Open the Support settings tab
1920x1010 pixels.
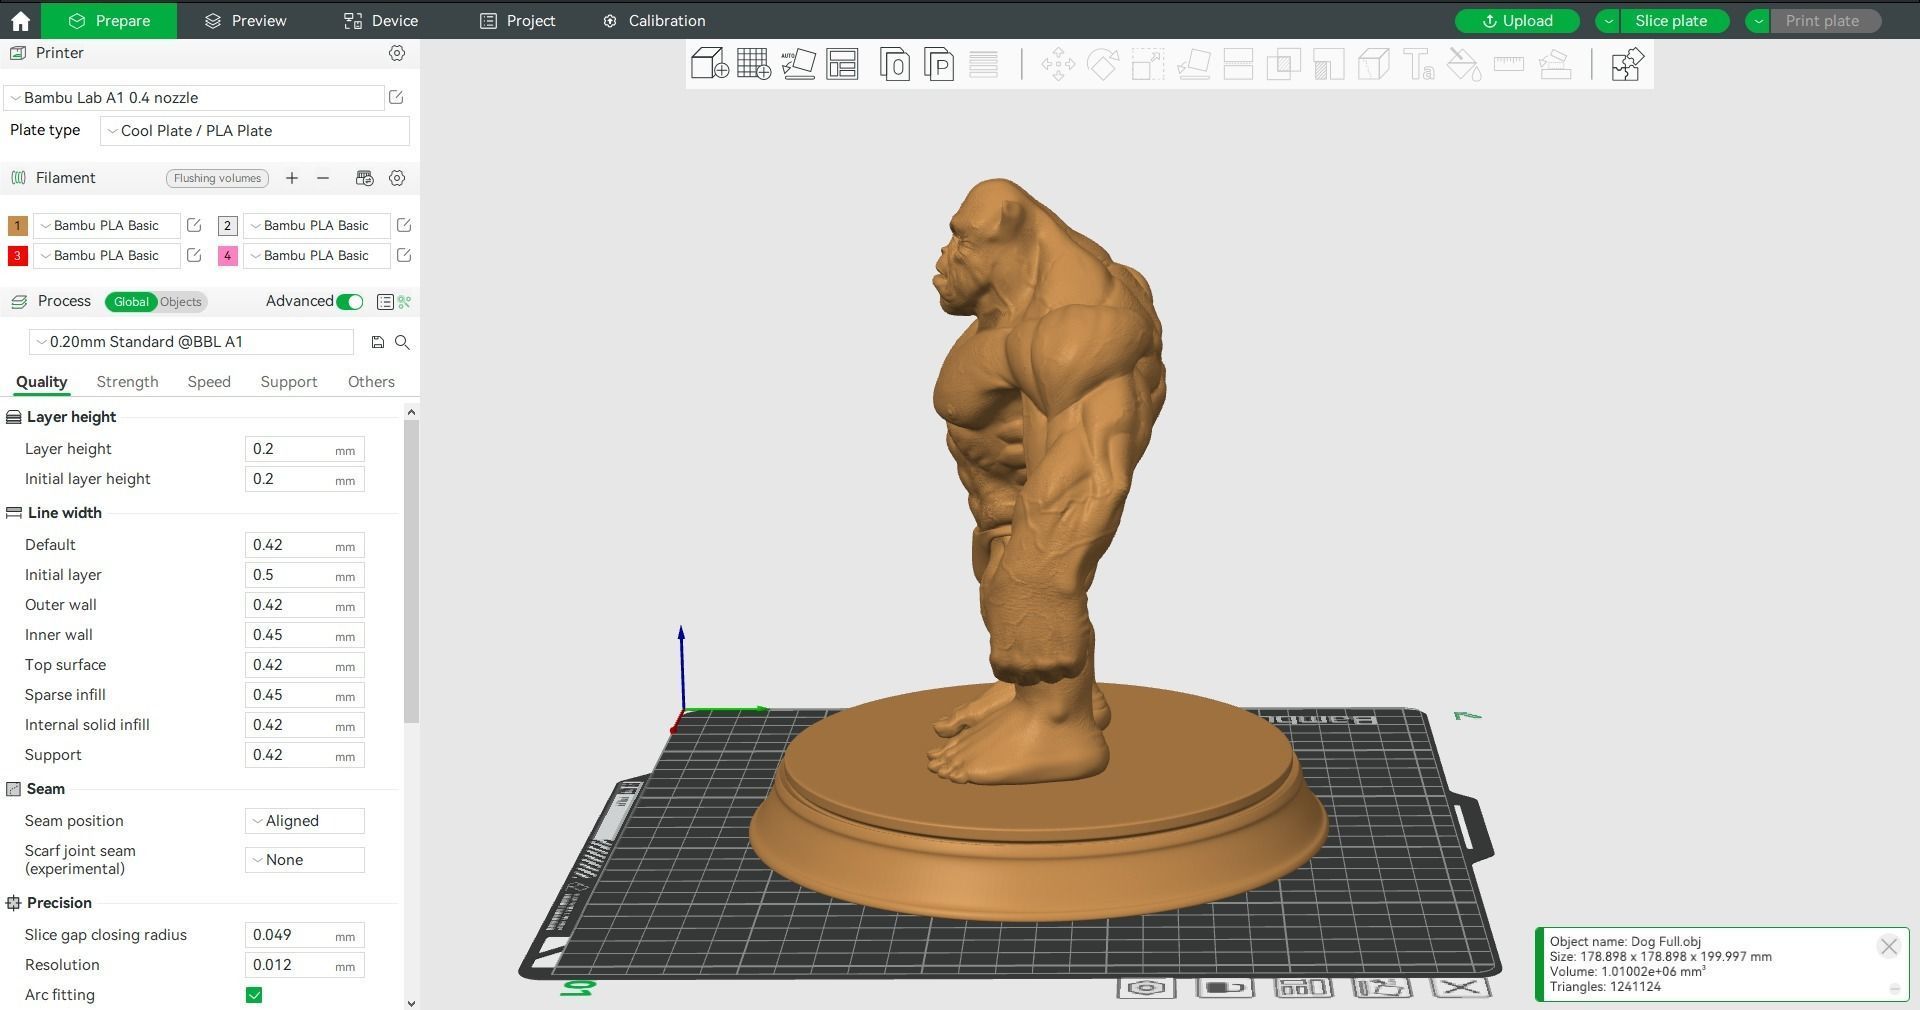click(x=289, y=382)
